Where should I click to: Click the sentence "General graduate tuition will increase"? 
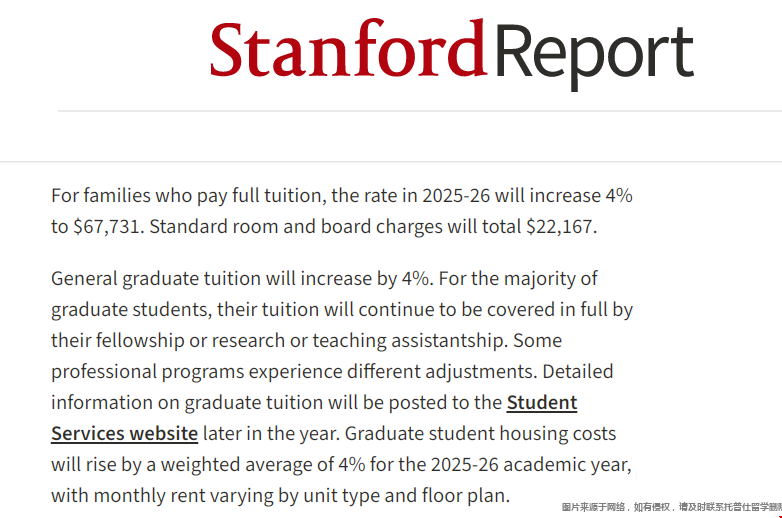242,278
